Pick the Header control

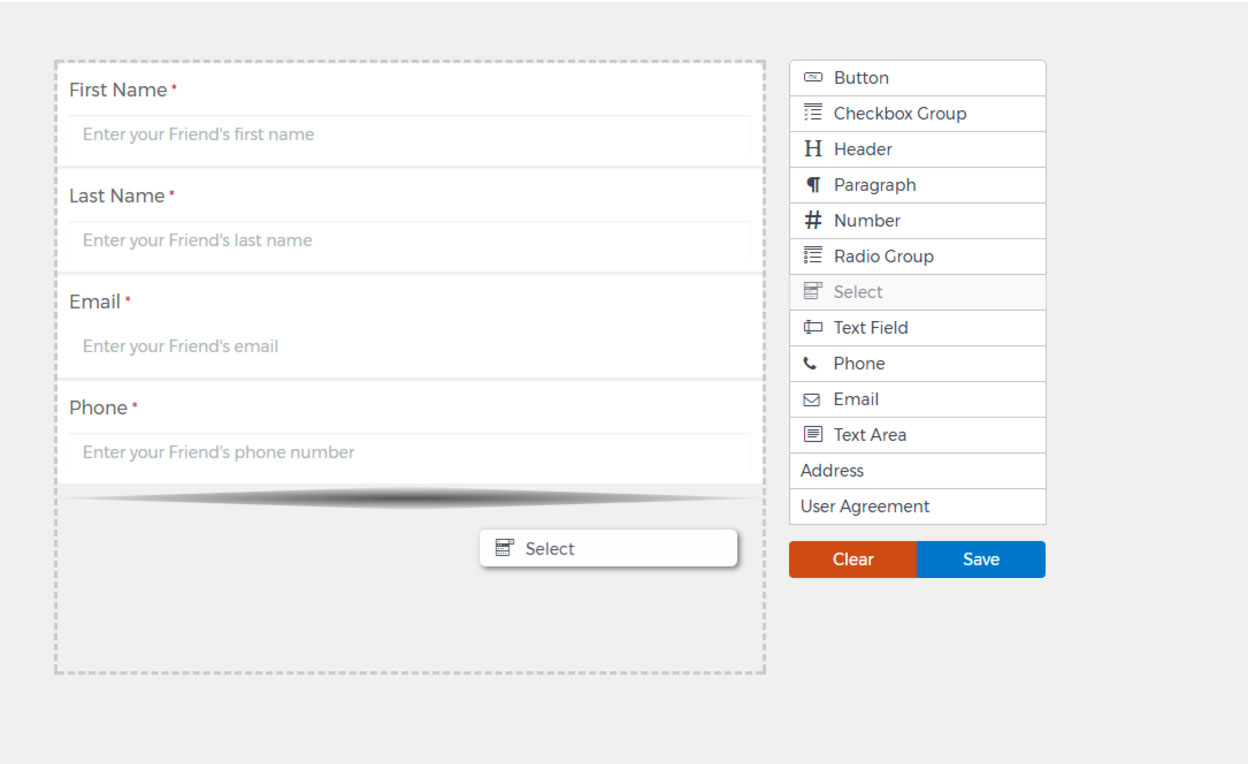(917, 149)
